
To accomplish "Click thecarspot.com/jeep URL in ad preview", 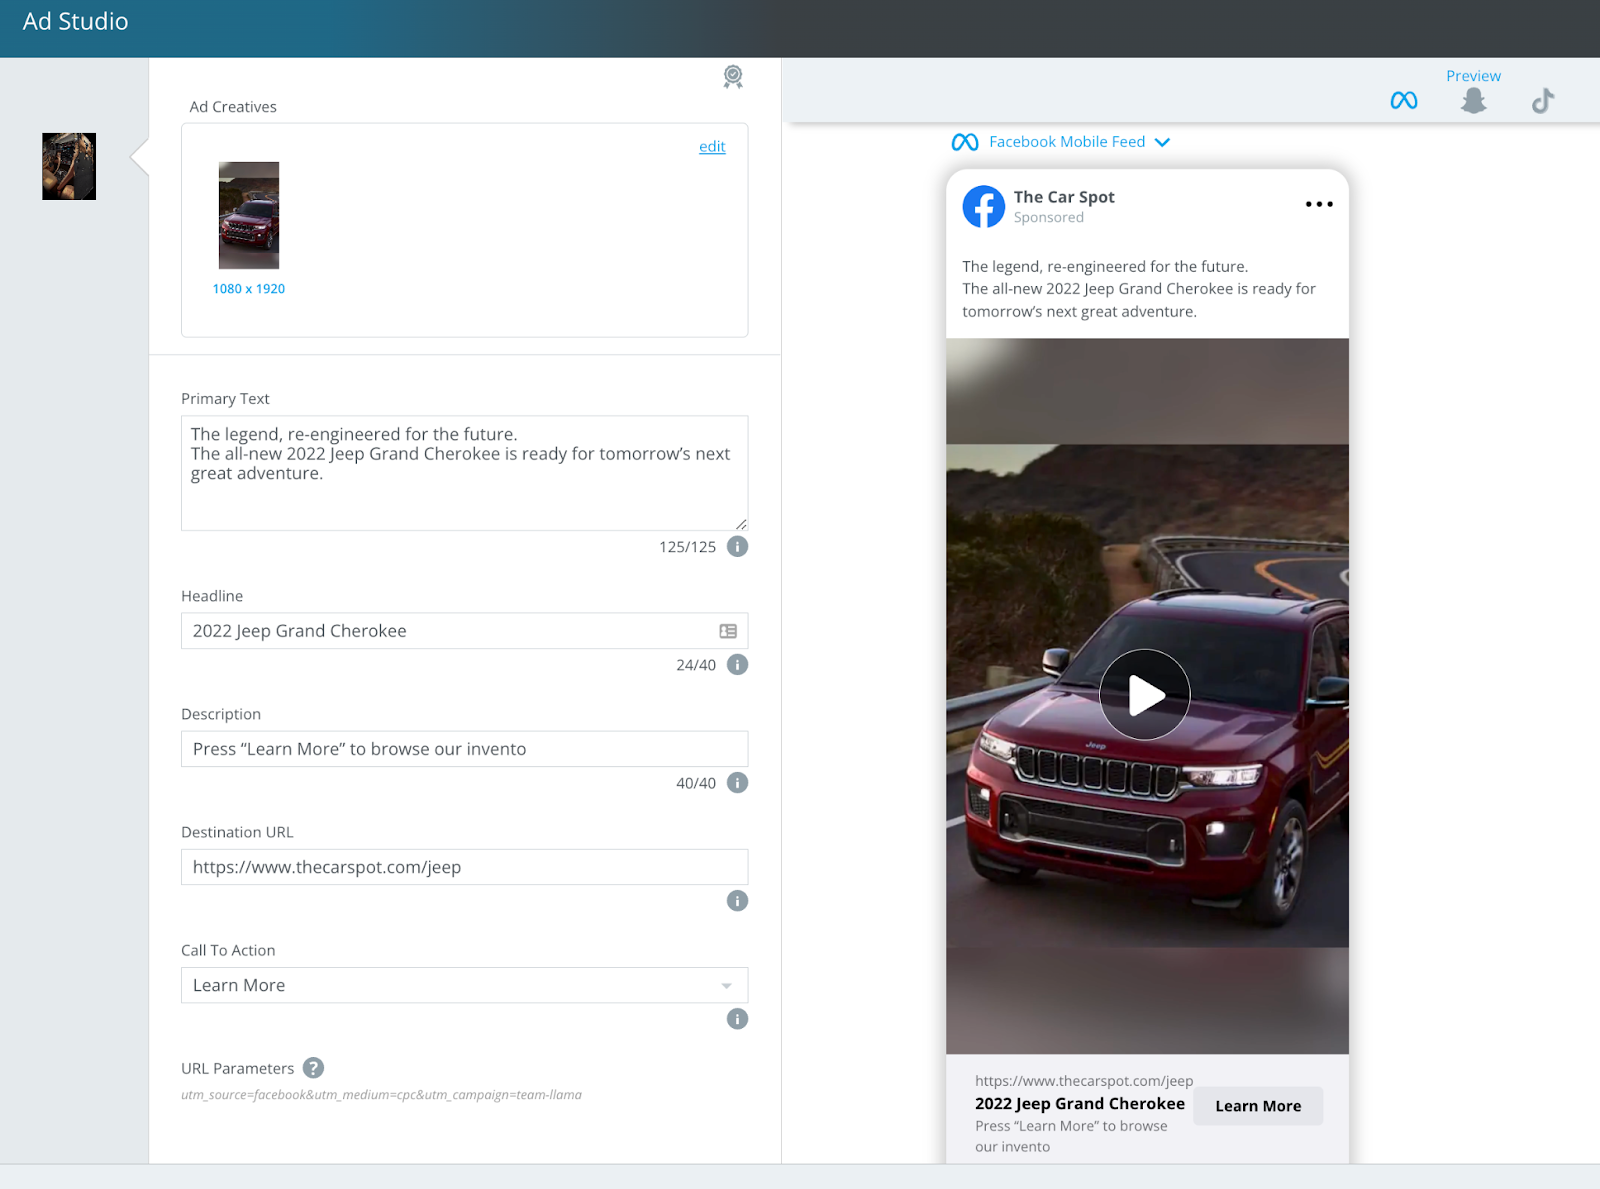I will pyautogui.click(x=1084, y=1081).
